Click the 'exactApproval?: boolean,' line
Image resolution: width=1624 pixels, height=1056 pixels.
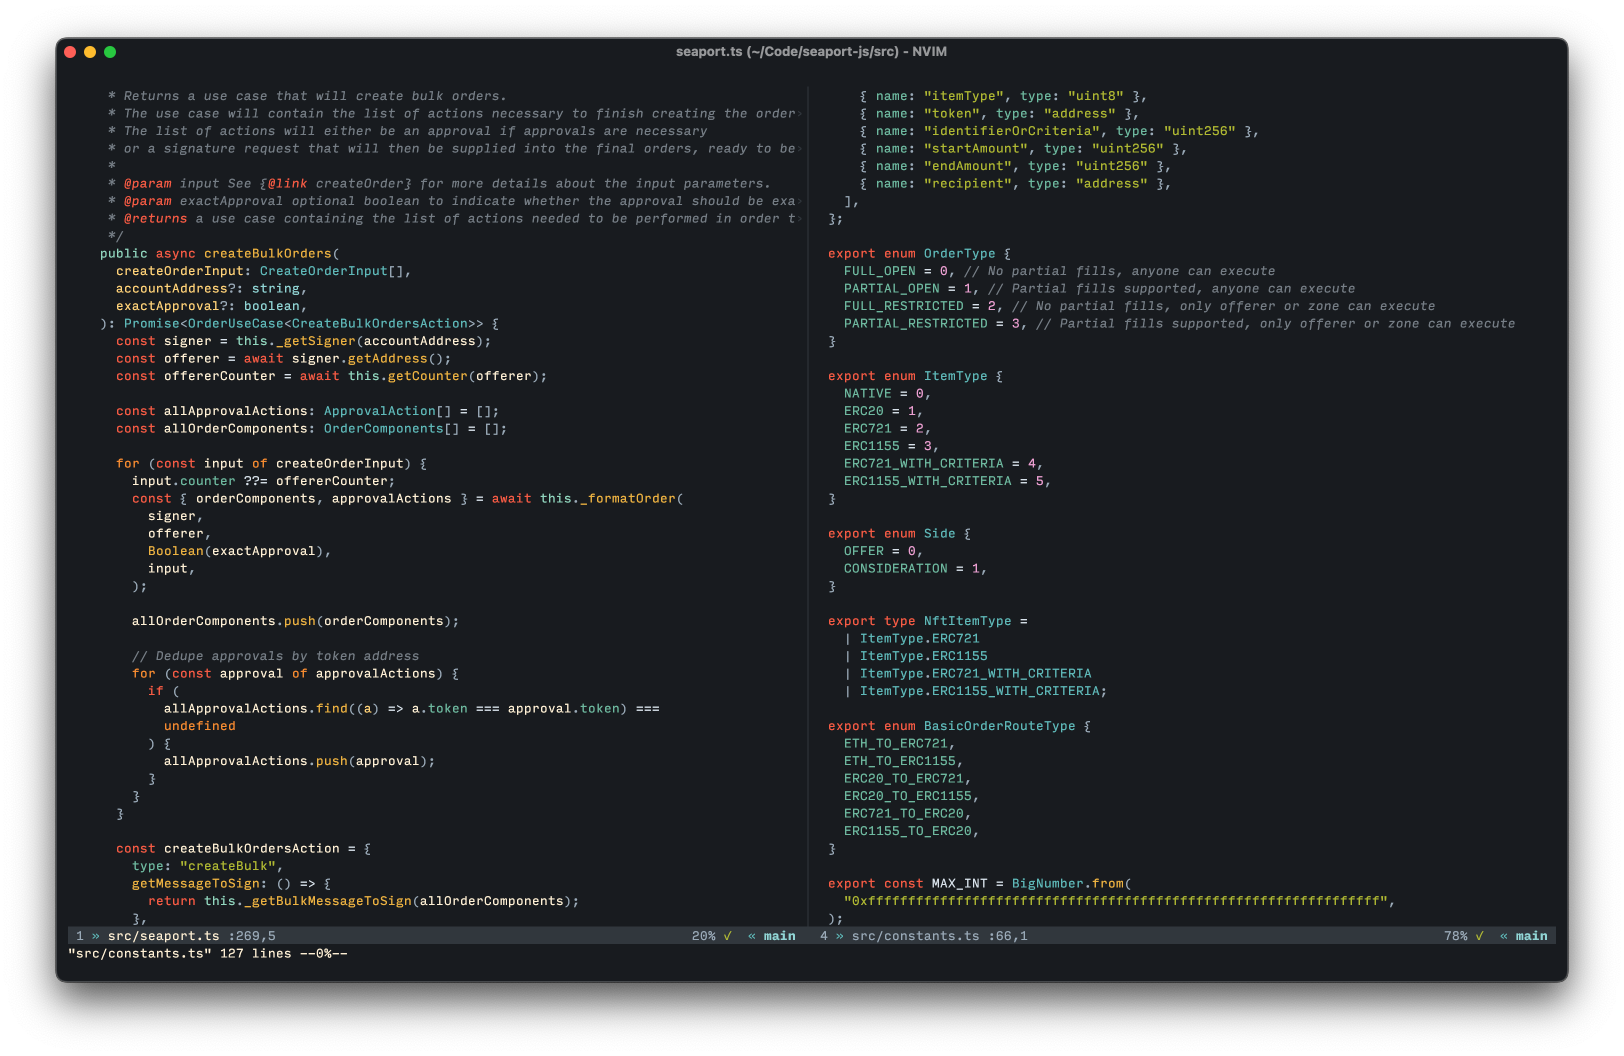(x=212, y=306)
